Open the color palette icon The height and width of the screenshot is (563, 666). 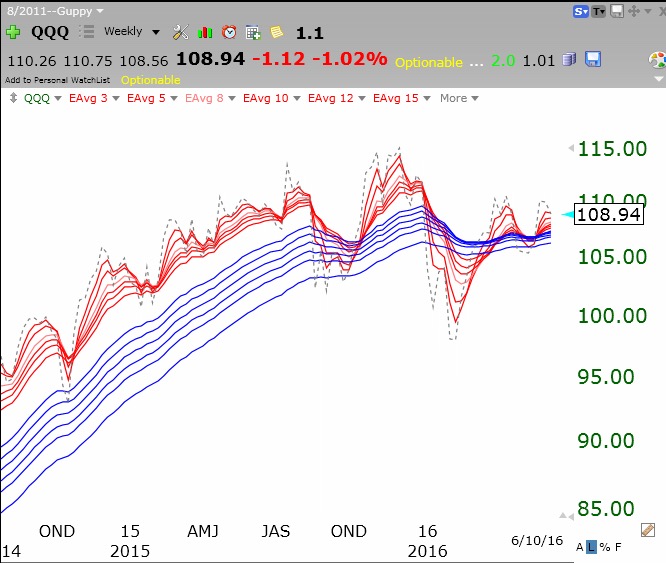click(x=658, y=60)
